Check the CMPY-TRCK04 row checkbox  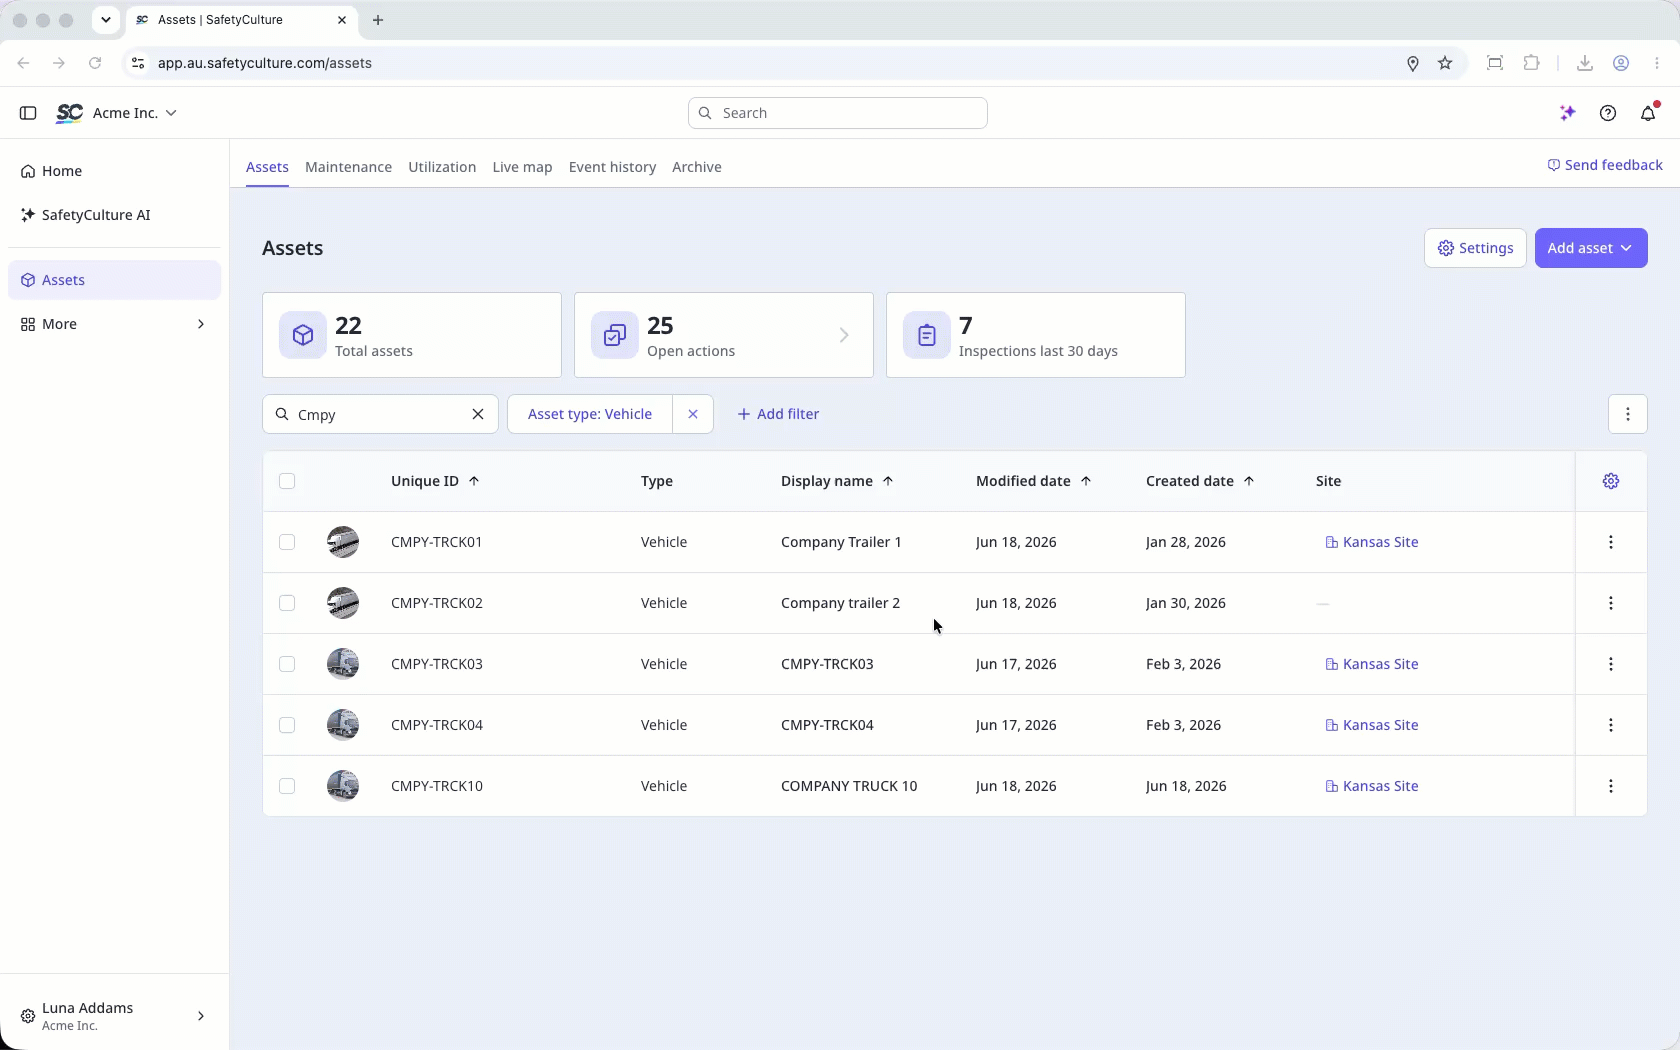(x=287, y=725)
